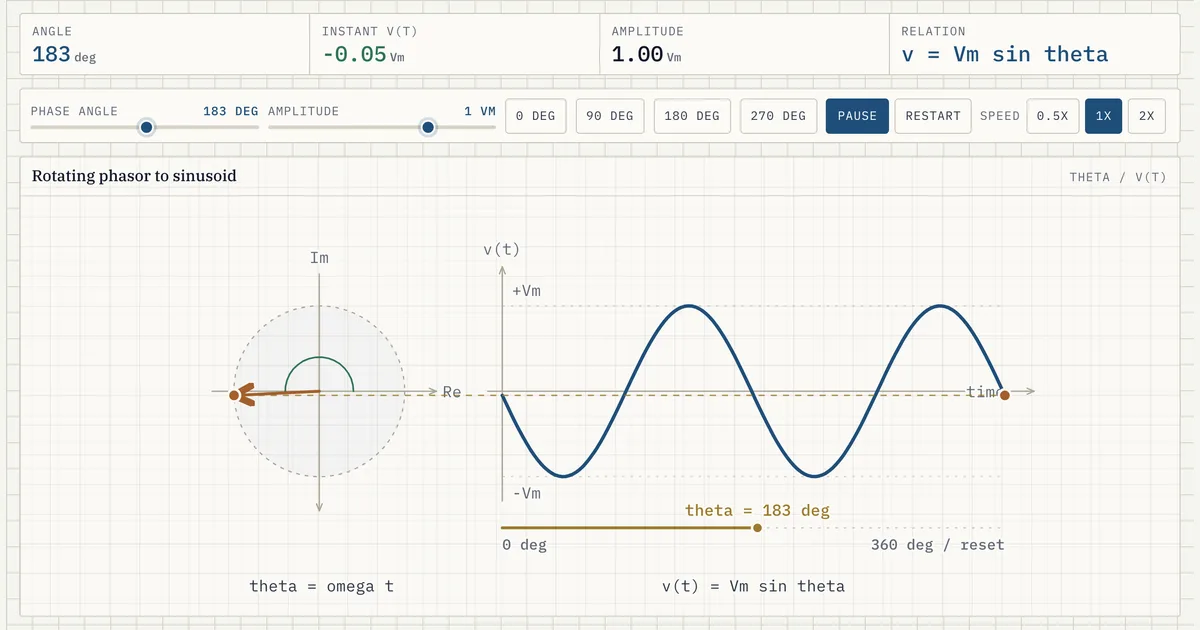Screen dimensions: 1200x630
Task: Click the Phase Angle slider handle
Action: pos(147,127)
